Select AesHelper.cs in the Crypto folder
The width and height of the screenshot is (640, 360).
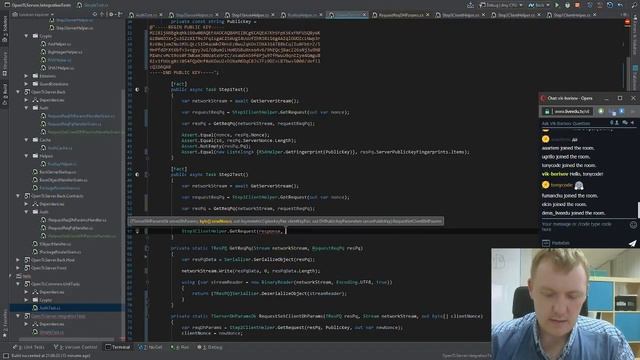click(56, 44)
